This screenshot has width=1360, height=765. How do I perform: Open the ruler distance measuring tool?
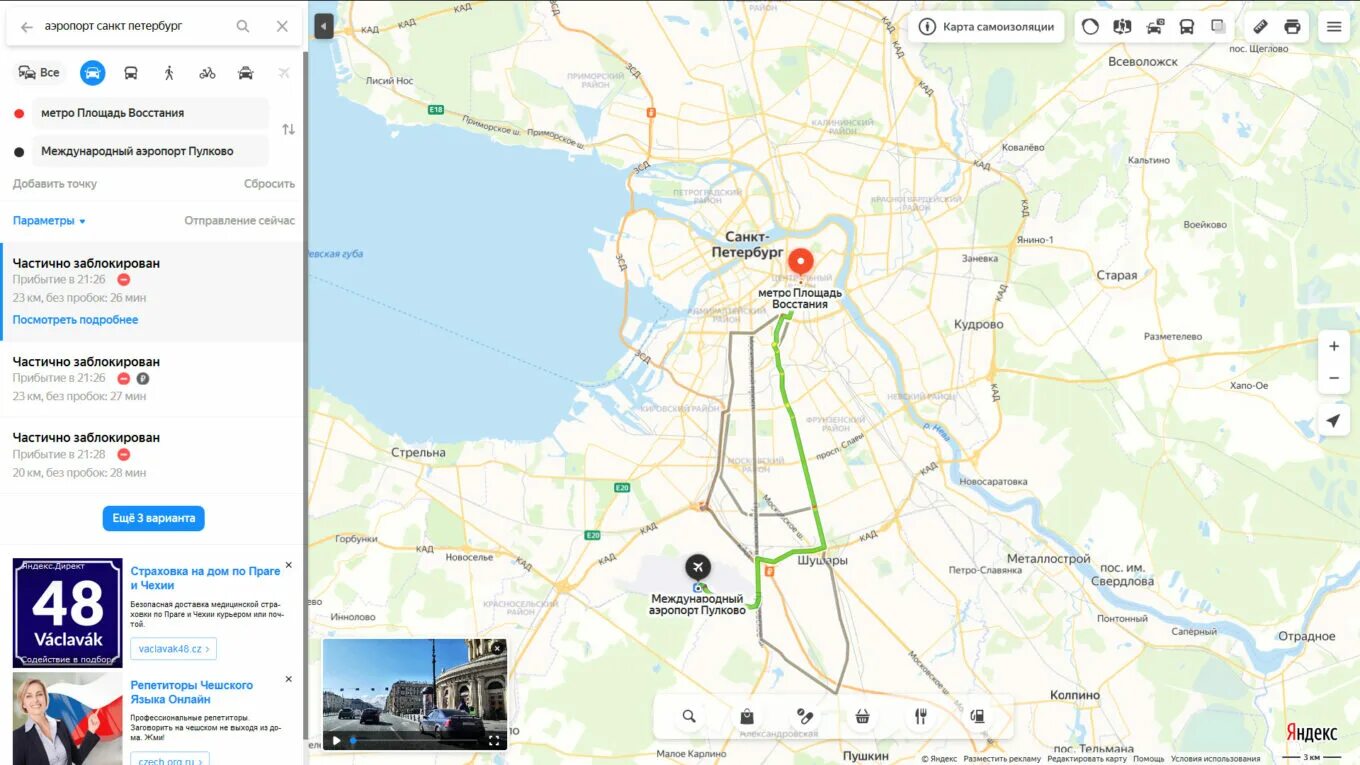pyautogui.click(x=1260, y=27)
